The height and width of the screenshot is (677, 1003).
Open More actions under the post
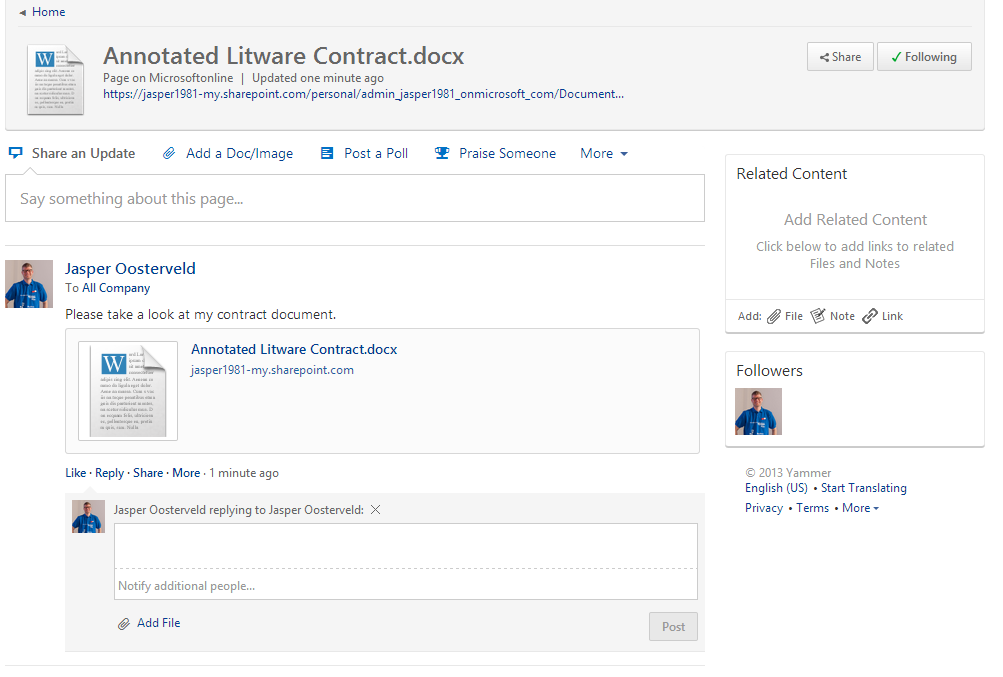(186, 473)
